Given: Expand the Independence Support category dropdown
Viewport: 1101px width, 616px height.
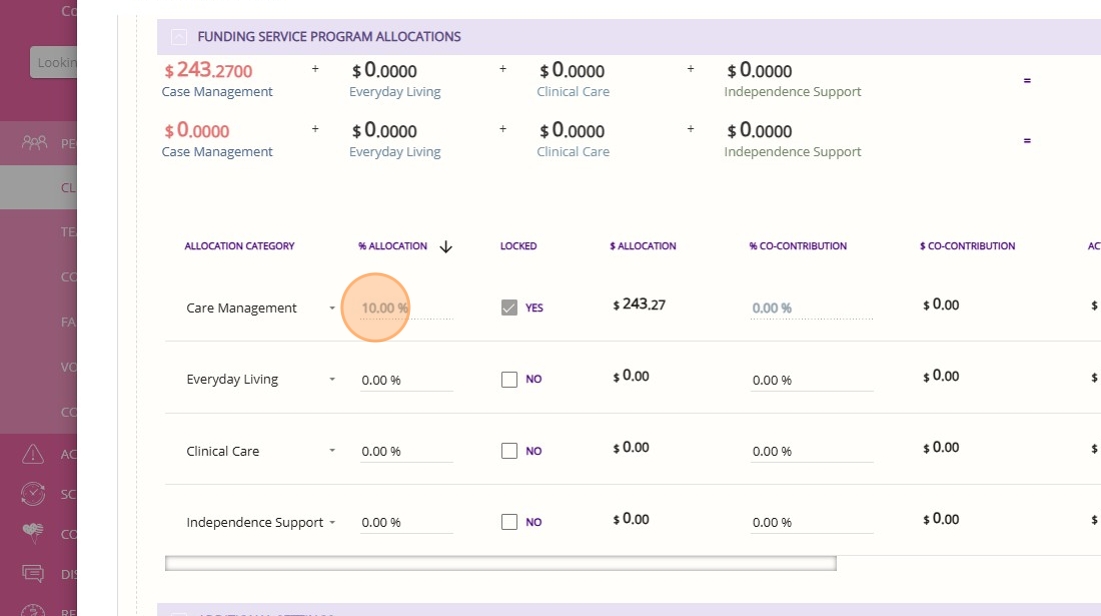Looking at the screenshot, I should coord(332,522).
